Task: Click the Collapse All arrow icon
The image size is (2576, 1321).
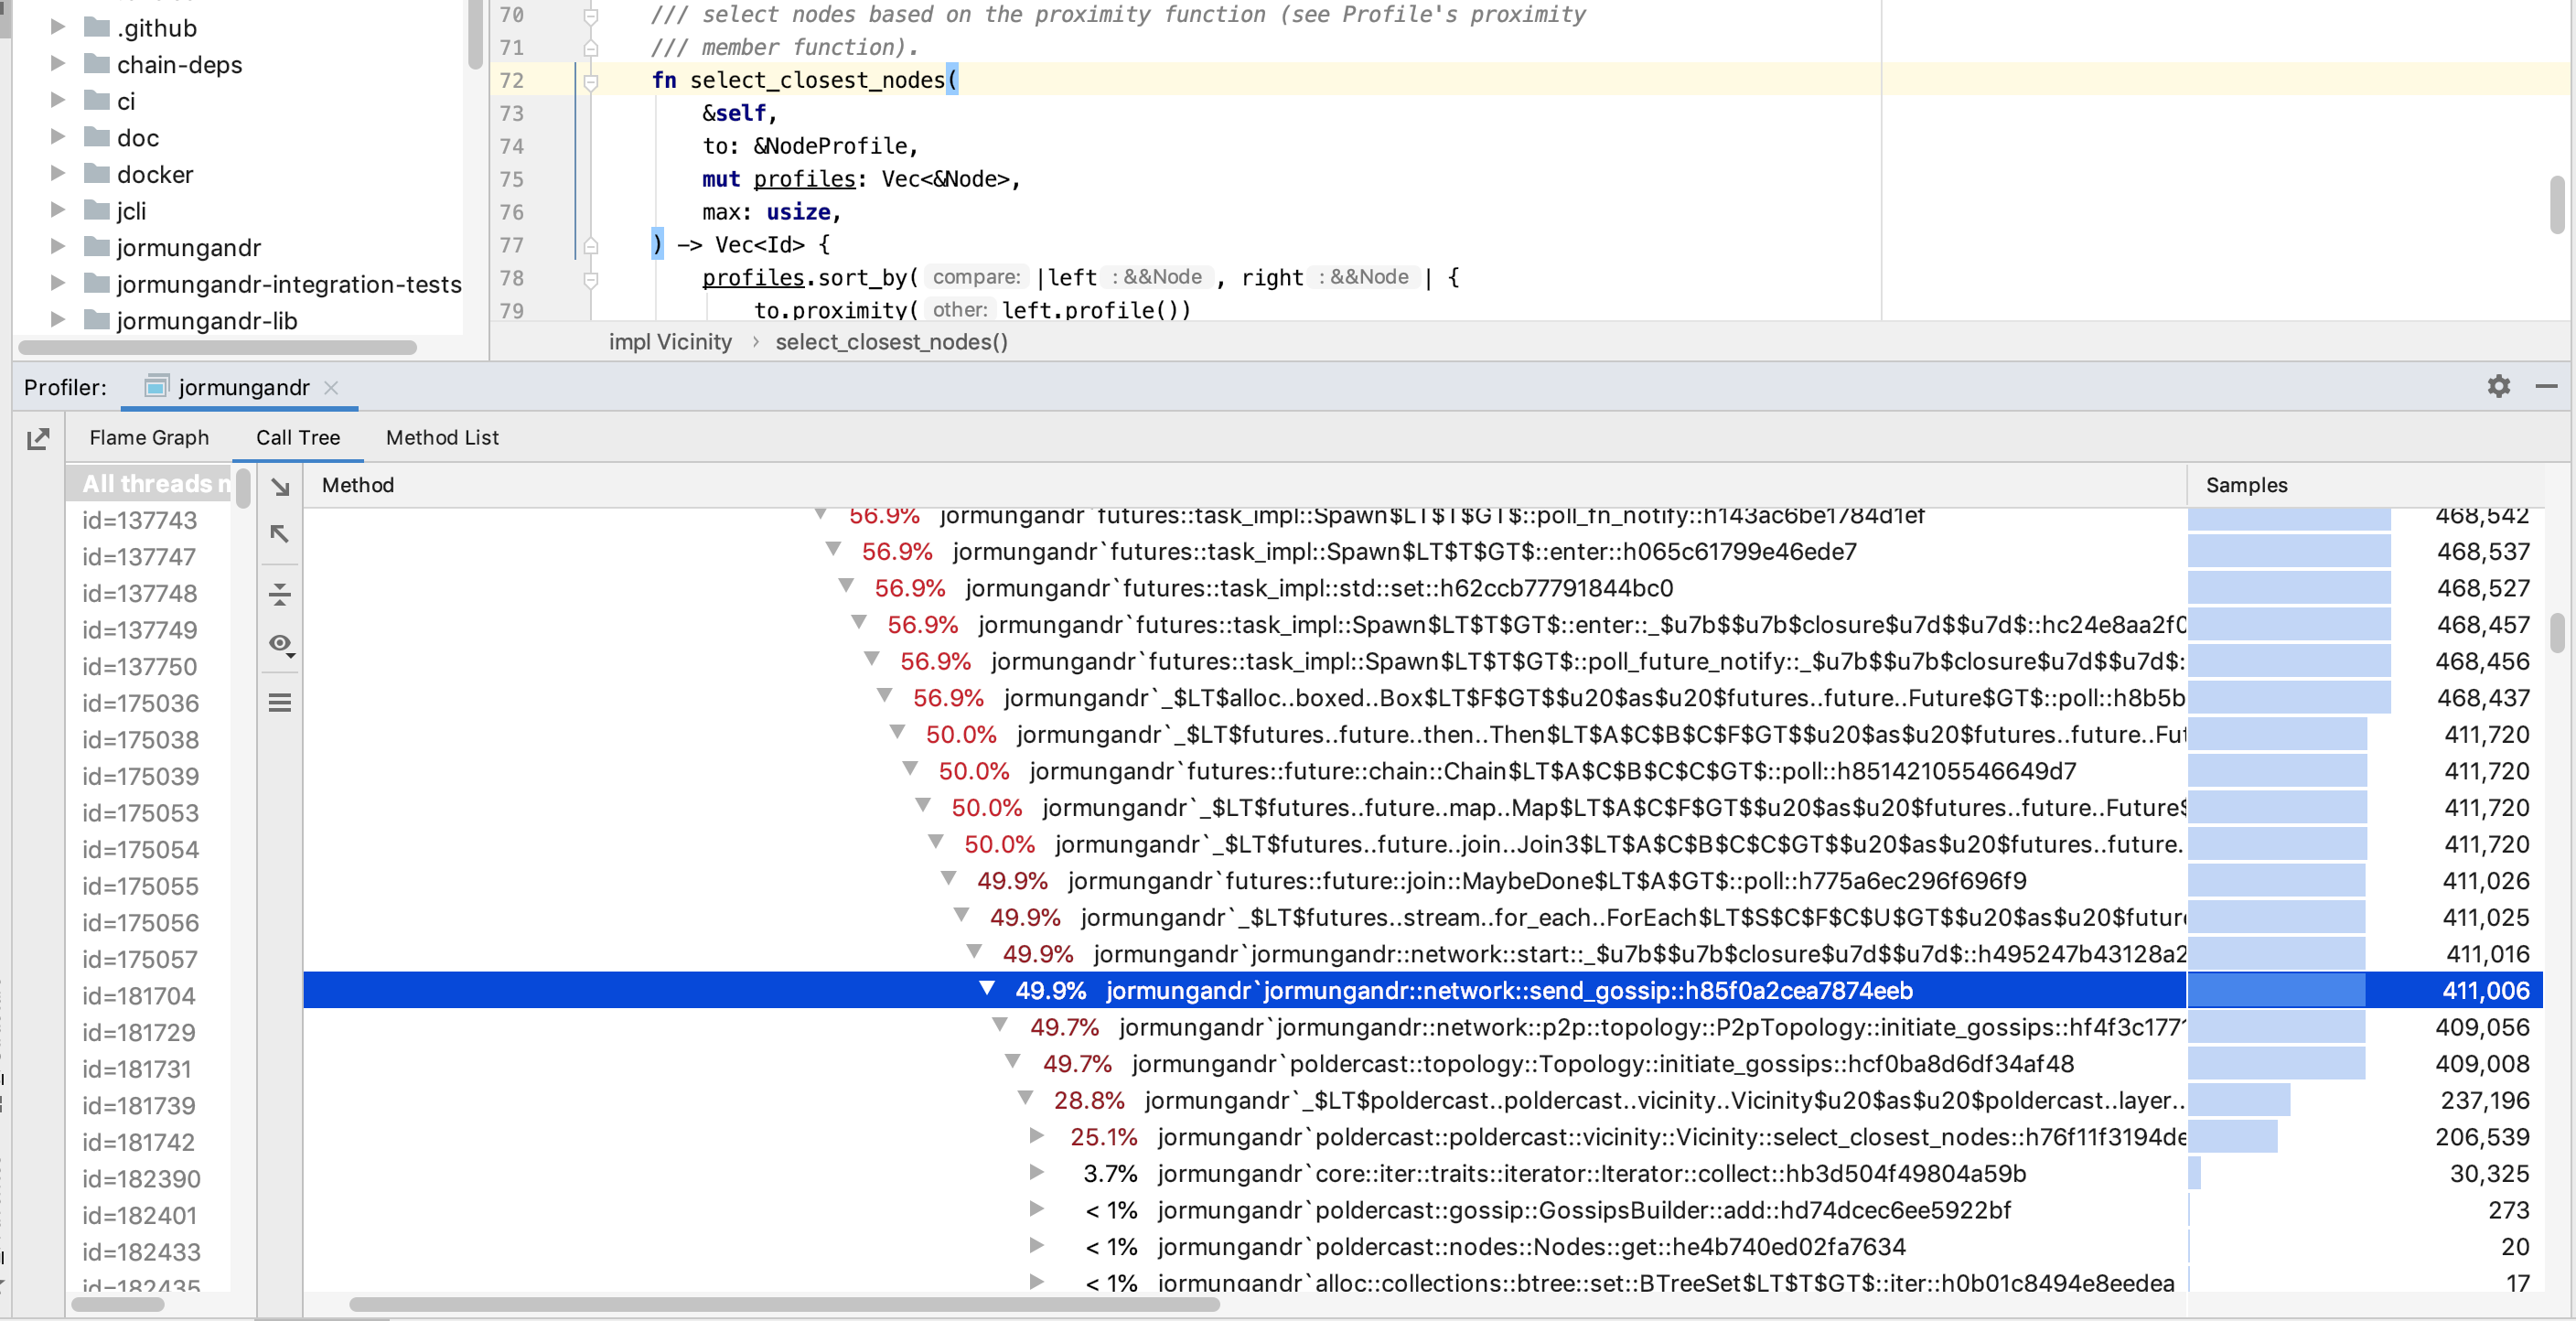Action: tap(280, 534)
